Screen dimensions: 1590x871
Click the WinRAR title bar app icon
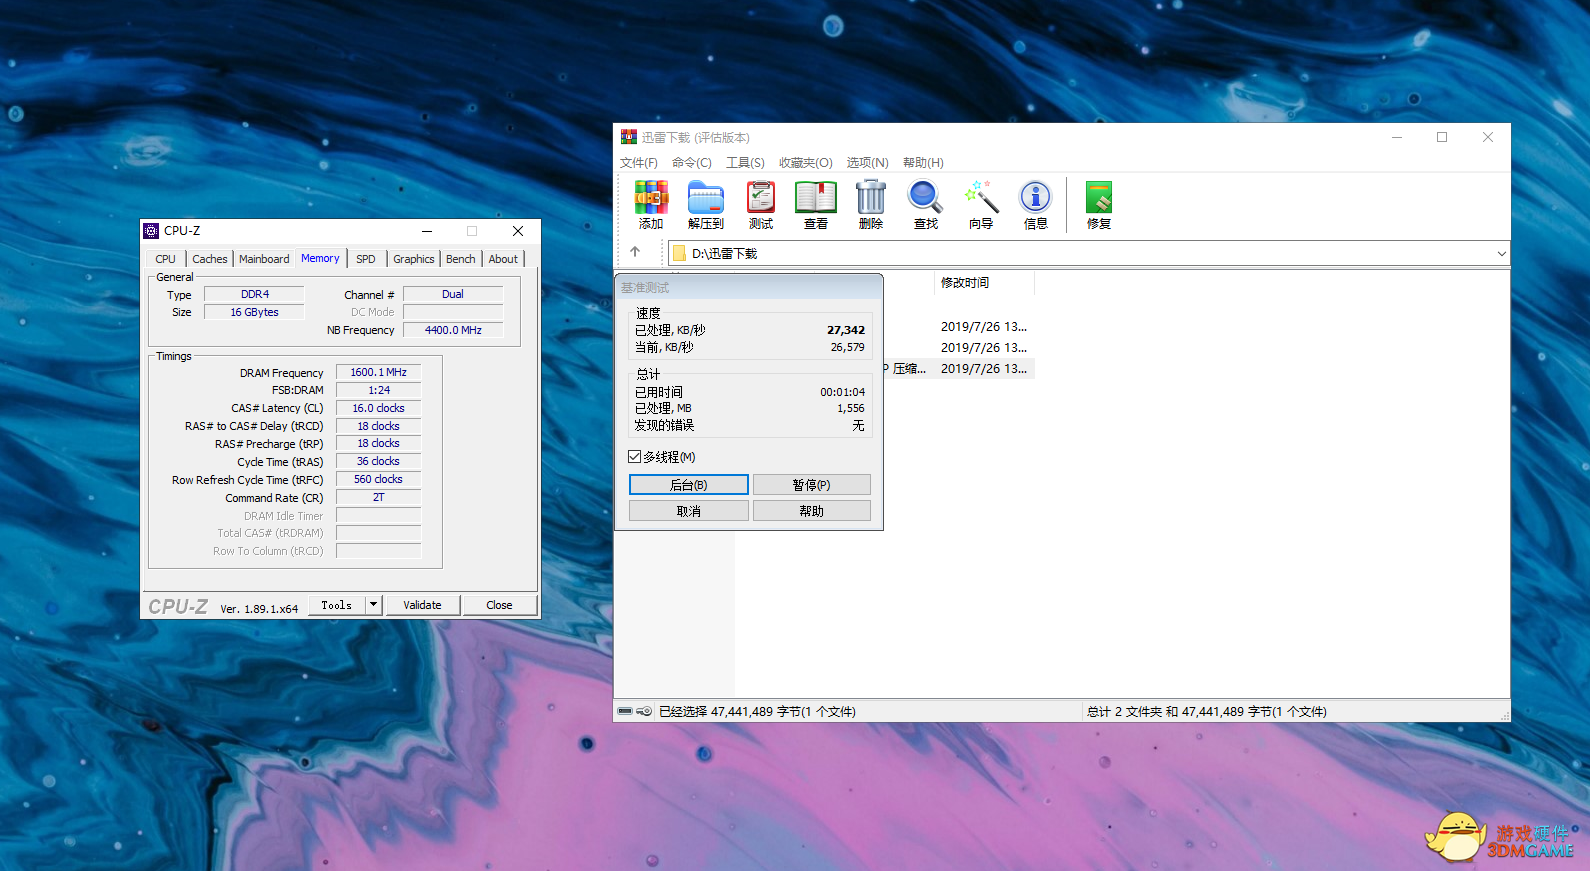coord(628,137)
